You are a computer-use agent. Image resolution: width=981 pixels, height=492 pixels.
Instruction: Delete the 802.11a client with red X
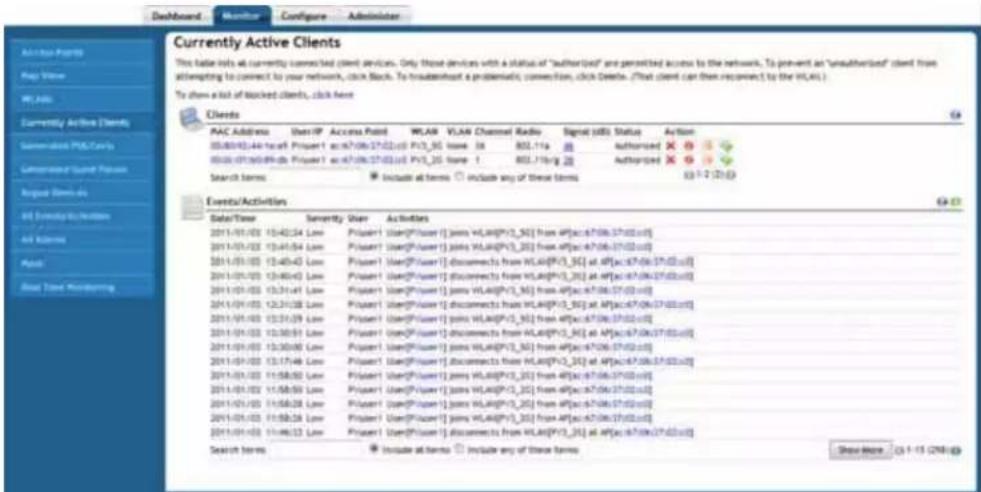tap(671, 145)
